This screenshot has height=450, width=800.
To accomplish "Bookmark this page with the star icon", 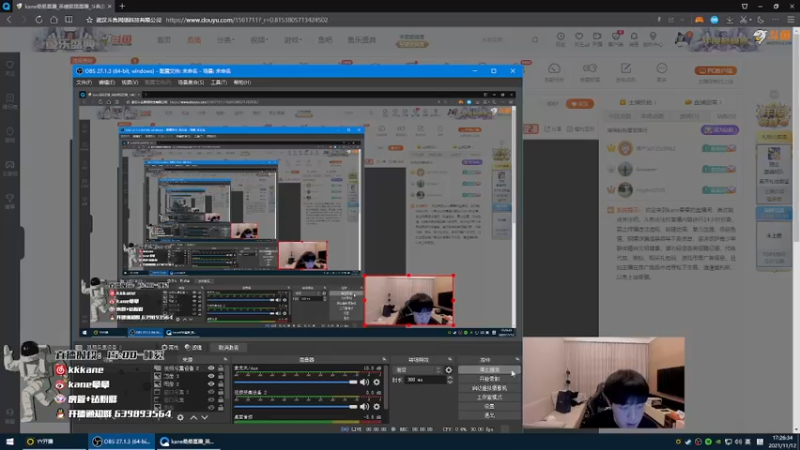I will pyautogui.click(x=89, y=20).
